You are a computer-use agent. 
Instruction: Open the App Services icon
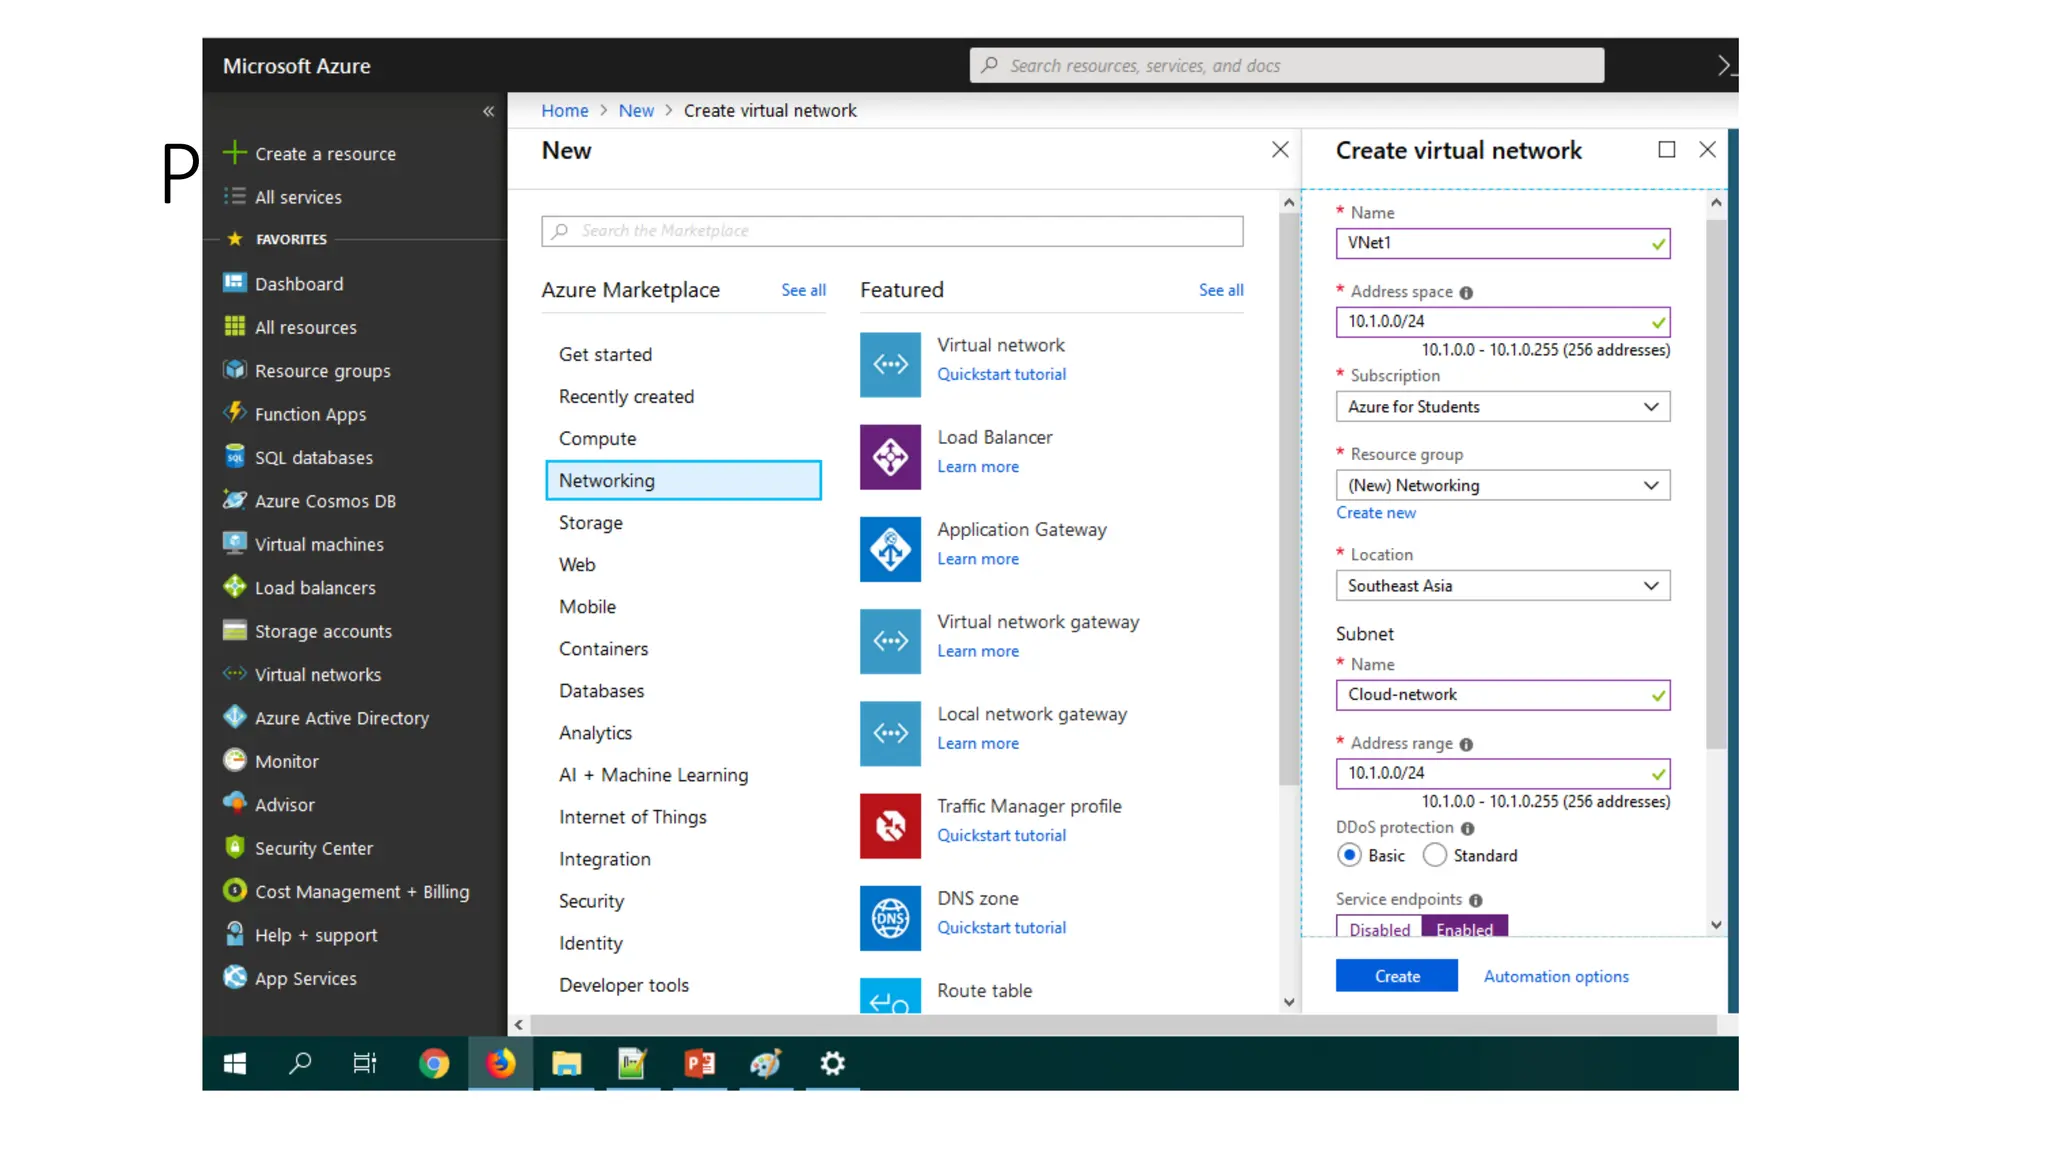coord(234,977)
